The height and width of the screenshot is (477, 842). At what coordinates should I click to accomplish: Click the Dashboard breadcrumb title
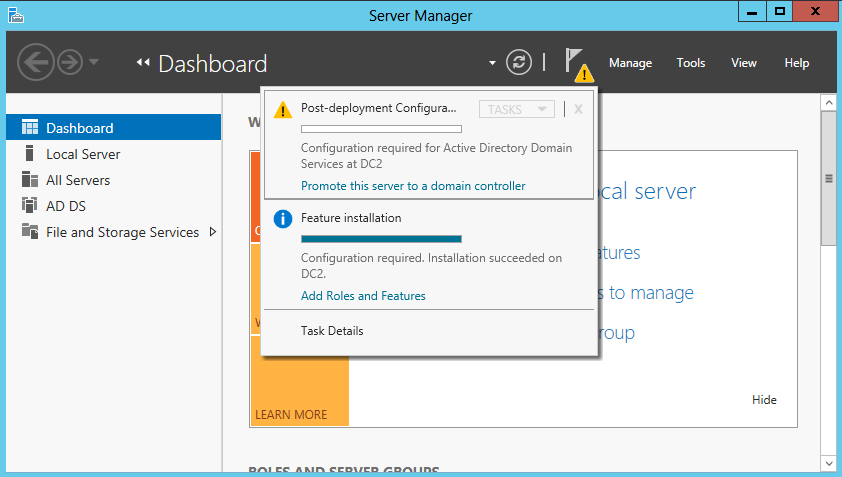[213, 64]
